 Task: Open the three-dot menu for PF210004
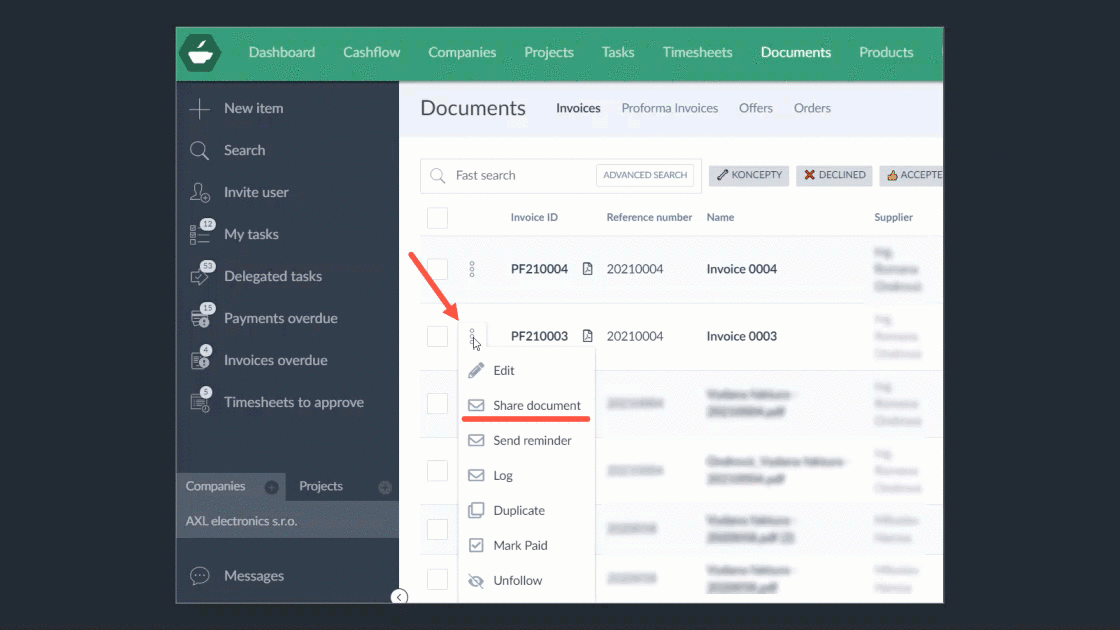pyautogui.click(x=472, y=269)
